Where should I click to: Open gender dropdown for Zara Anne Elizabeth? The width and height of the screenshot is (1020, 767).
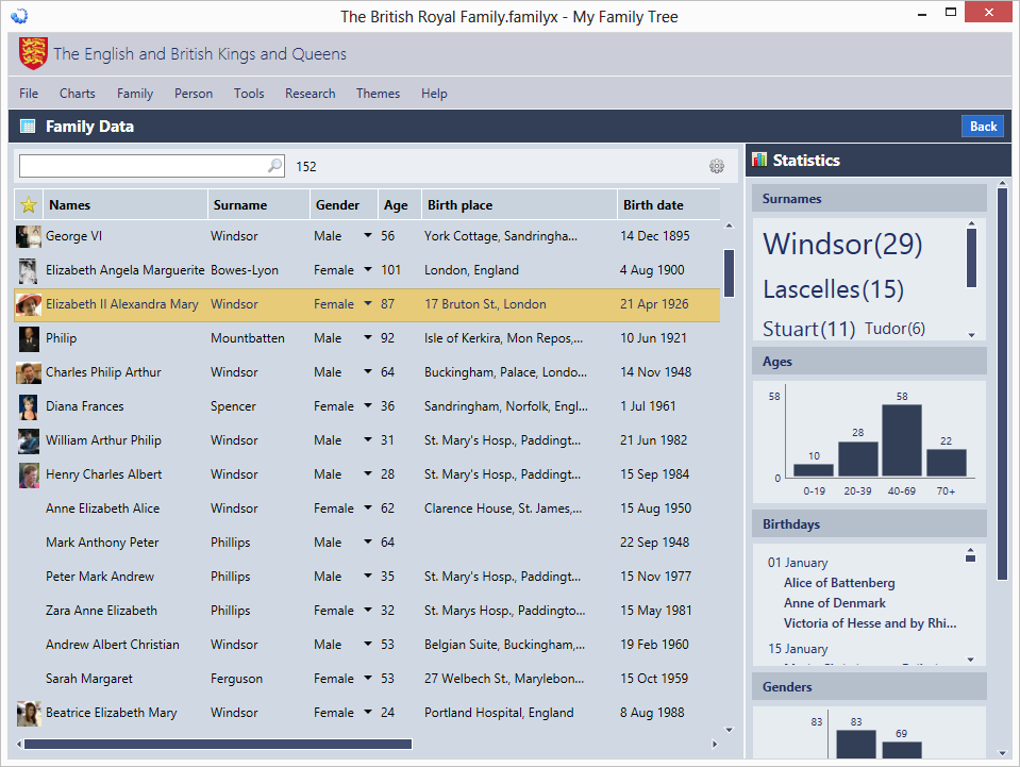point(368,610)
